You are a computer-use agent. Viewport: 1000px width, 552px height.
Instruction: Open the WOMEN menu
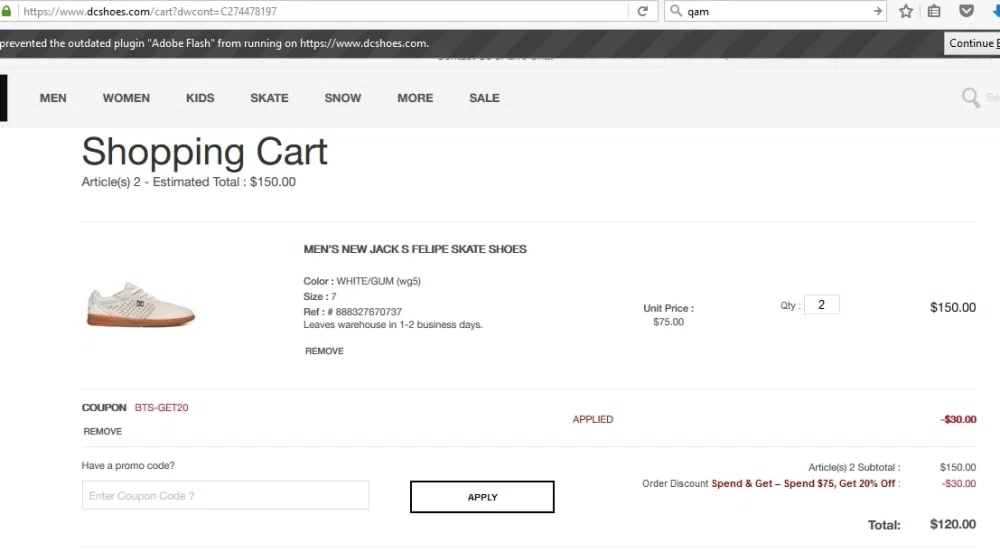tap(126, 98)
